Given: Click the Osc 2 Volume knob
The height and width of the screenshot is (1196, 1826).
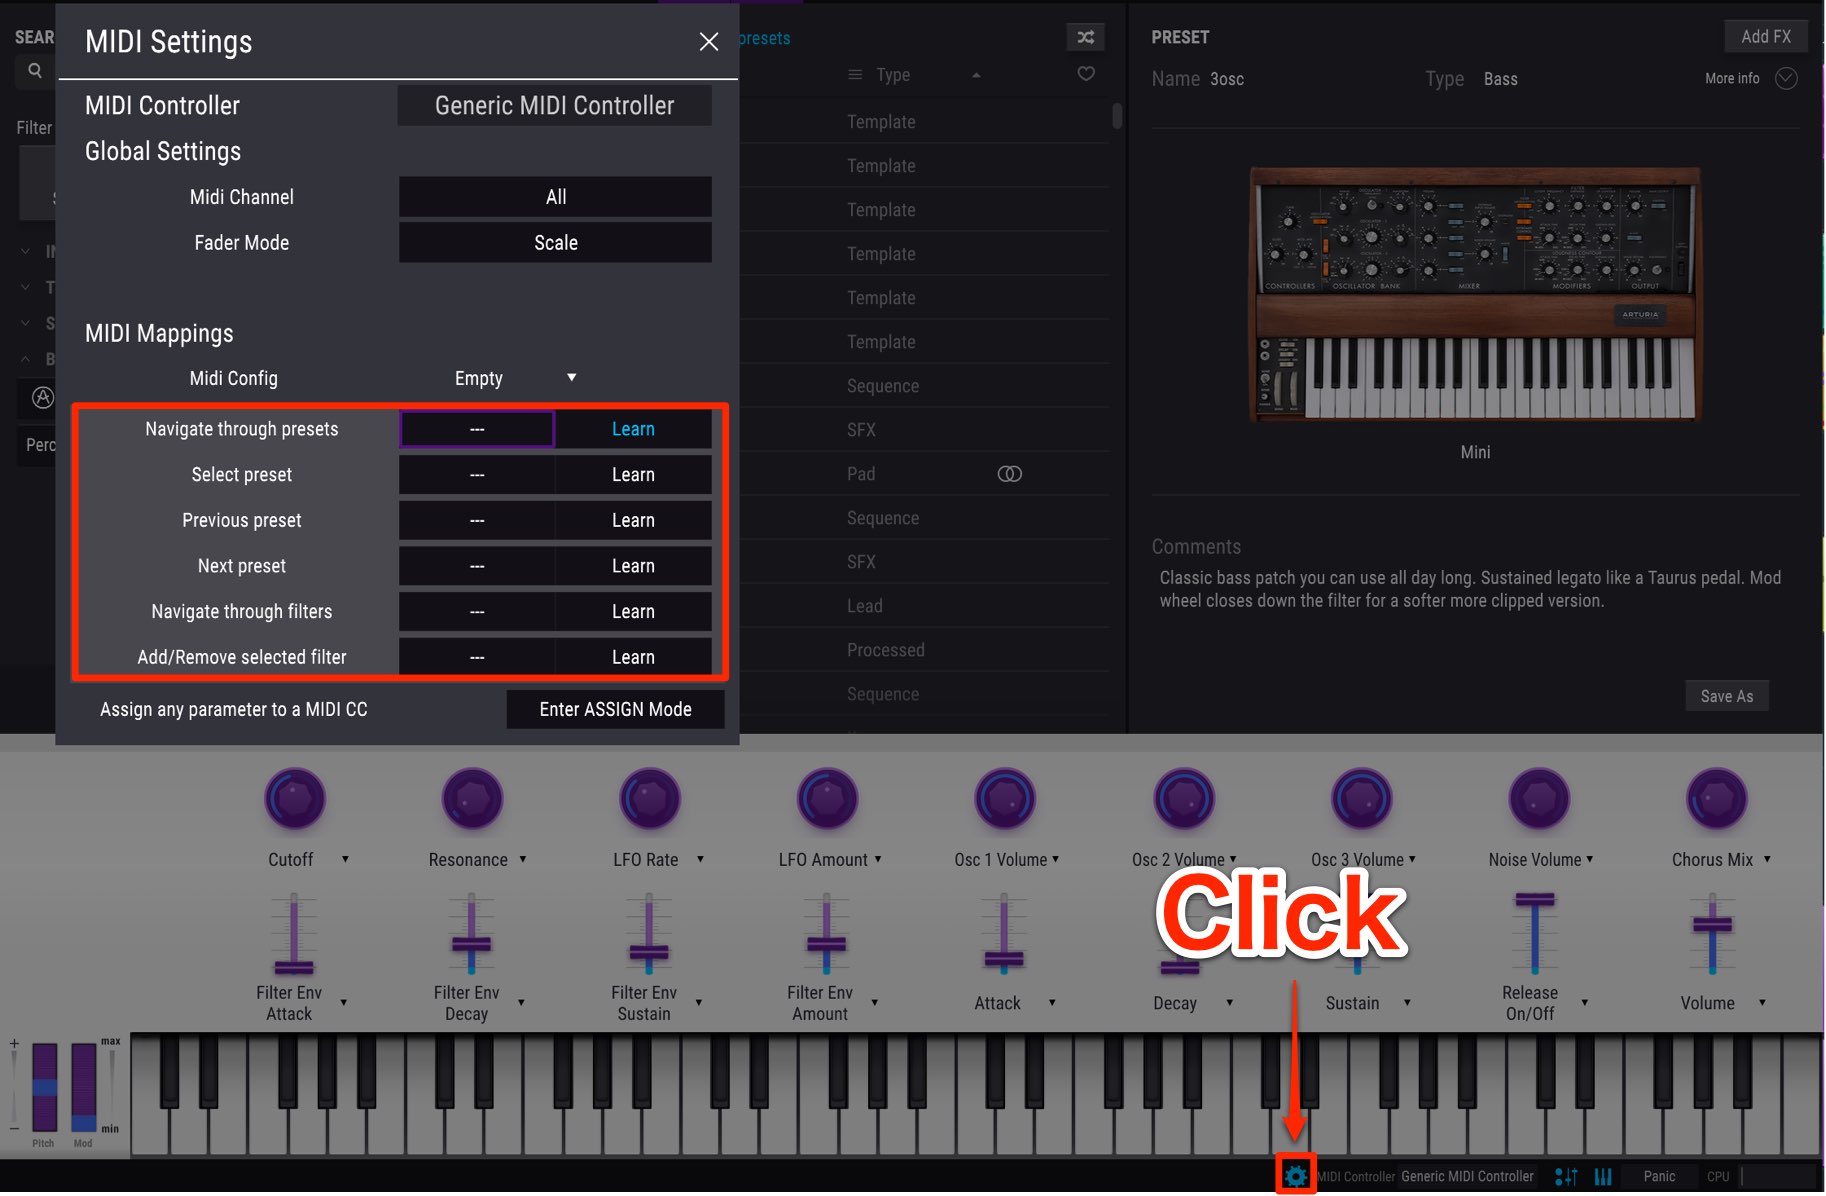Looking at the screenshot, I should tap(1184, 799).
